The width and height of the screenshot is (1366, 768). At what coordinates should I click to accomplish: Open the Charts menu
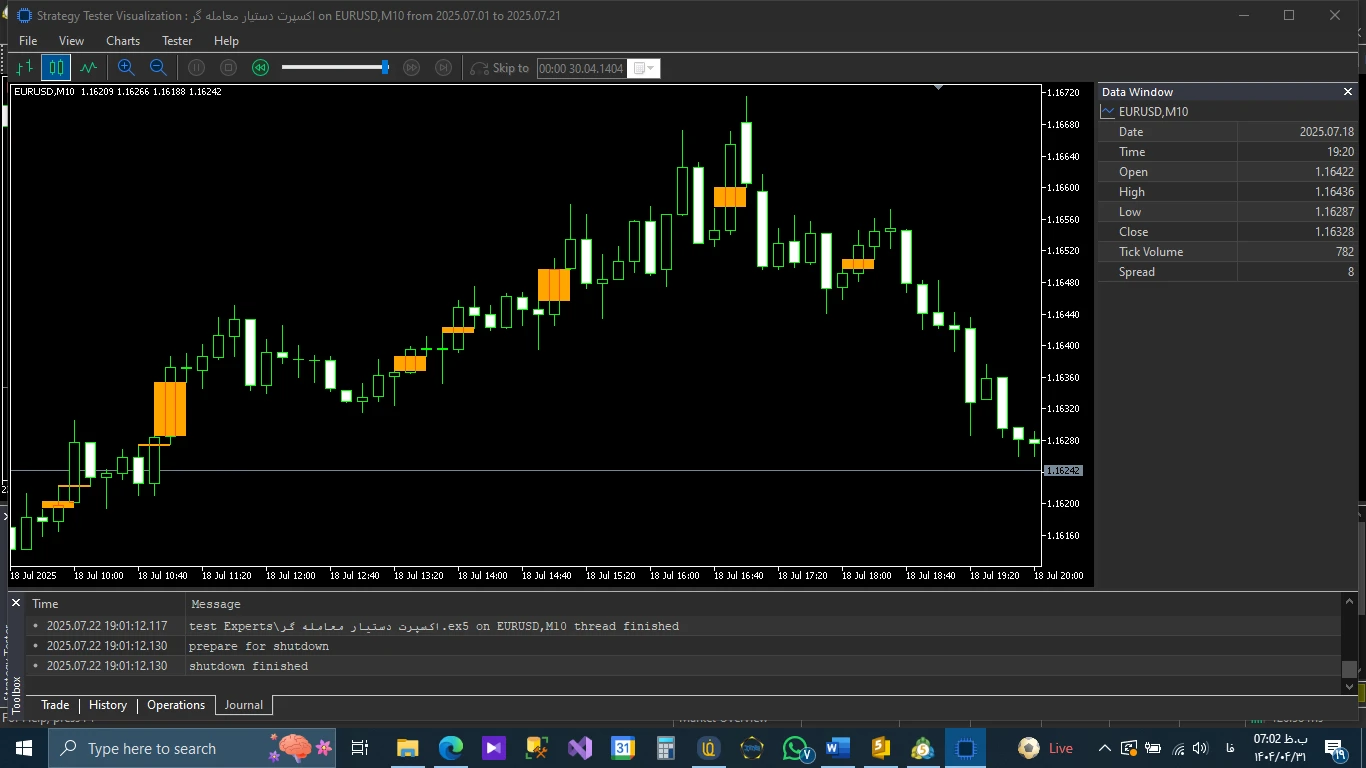[123, 41]
